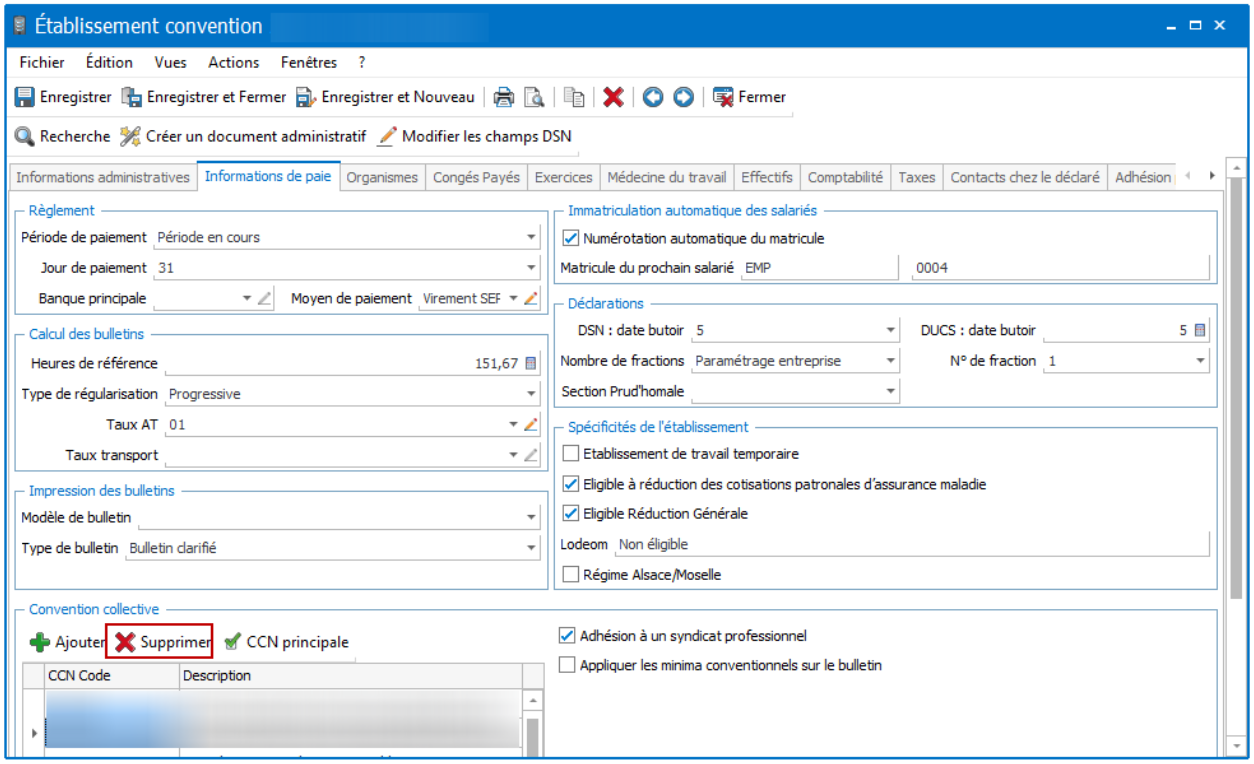Open the Fichier menu
Image resolution: width=1254 pixels, height=764 pixels.
(42, 62)
